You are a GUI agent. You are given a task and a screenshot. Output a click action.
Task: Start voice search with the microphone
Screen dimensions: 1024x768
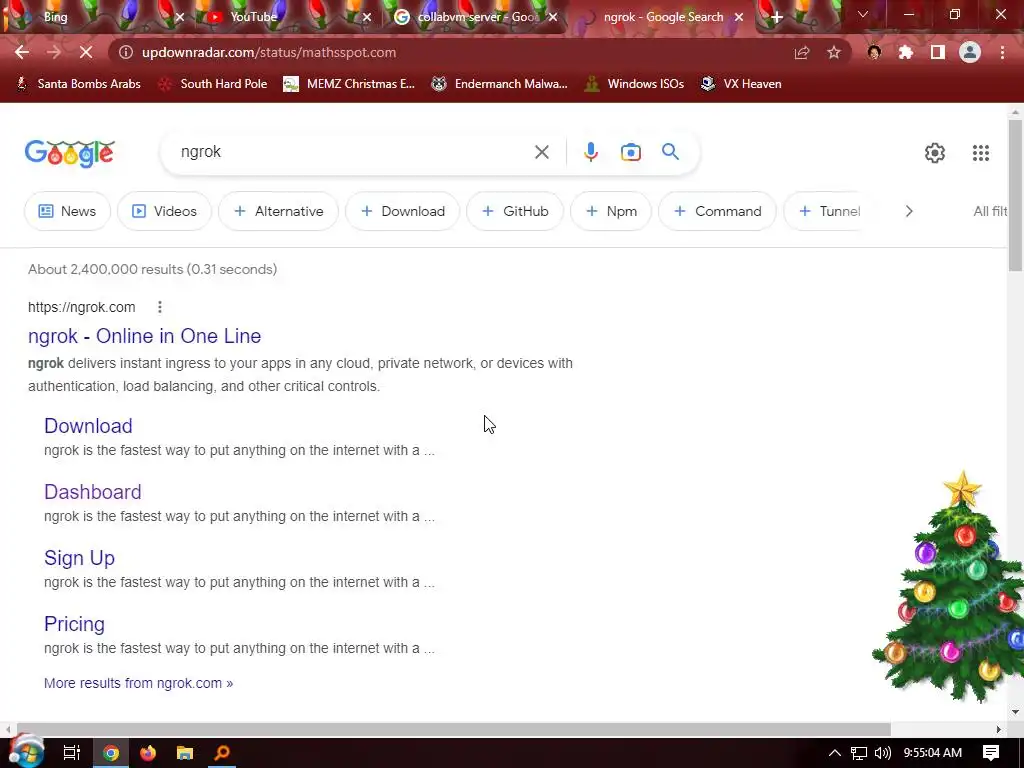coord(590,152)
